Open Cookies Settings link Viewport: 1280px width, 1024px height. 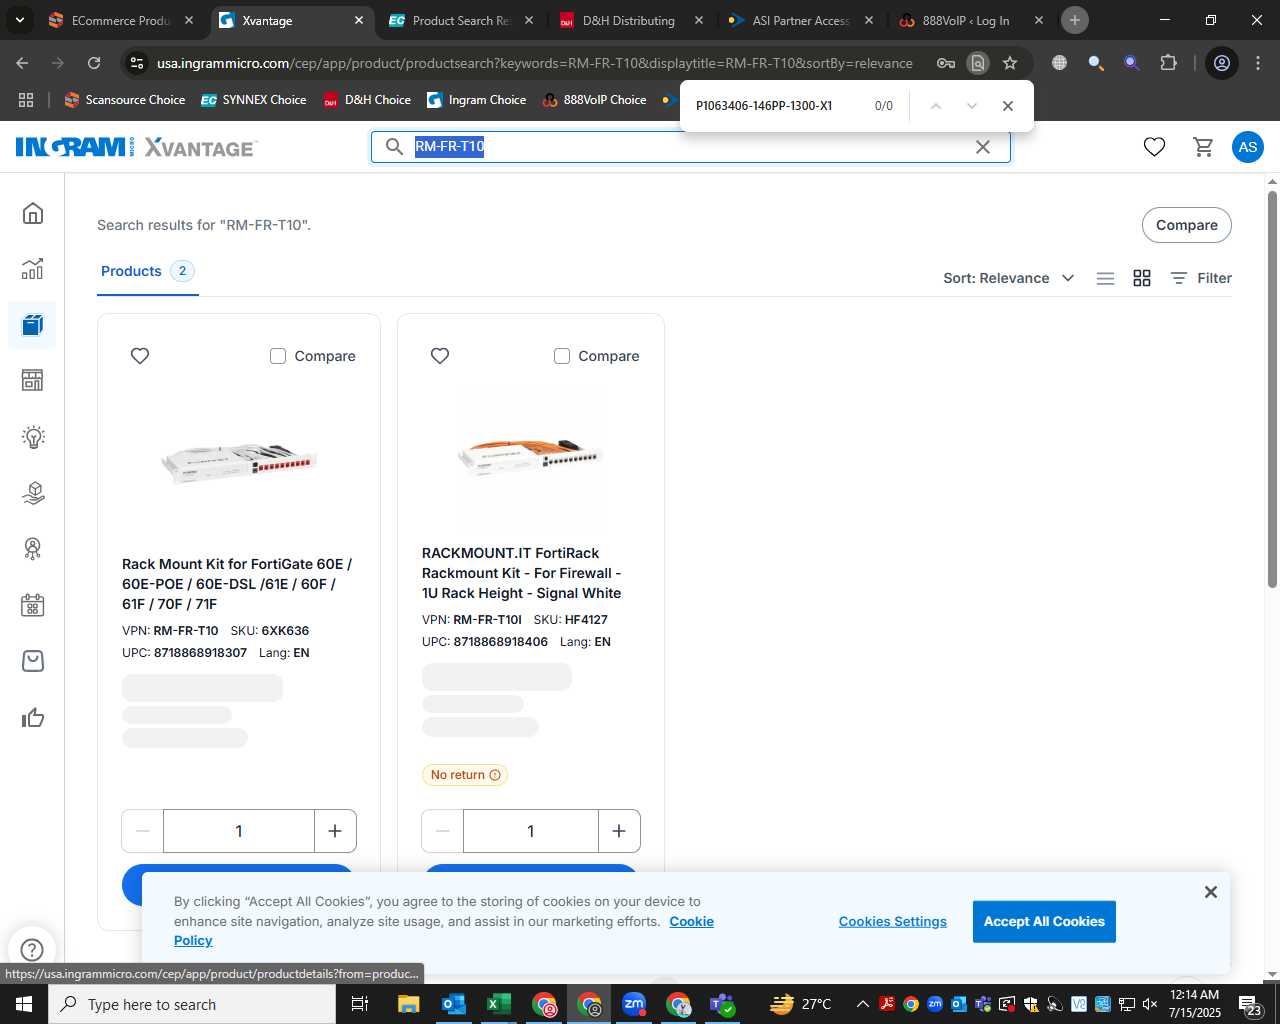tap(893, 922)
